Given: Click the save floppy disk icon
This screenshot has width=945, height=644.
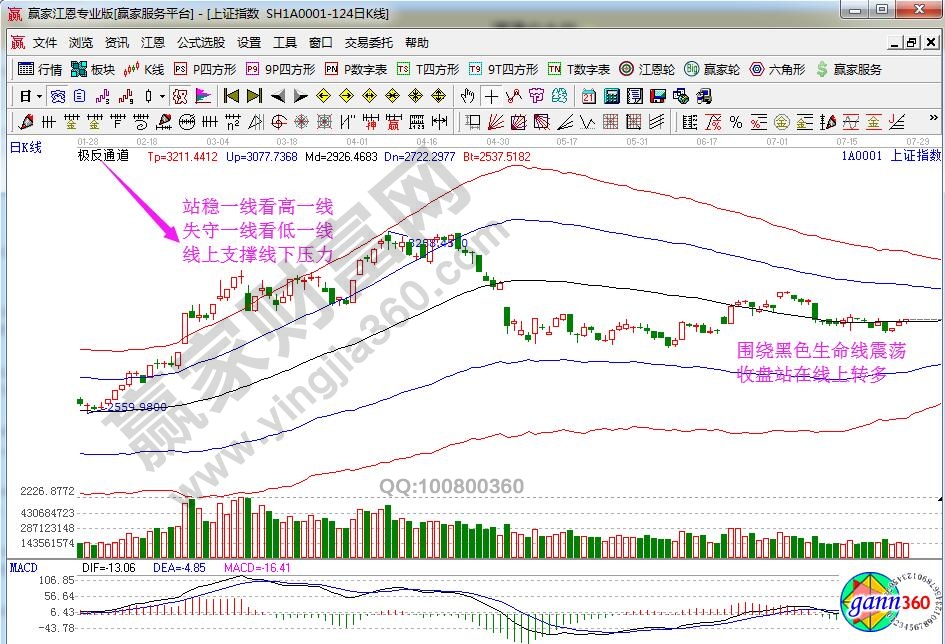Looking at the screenshot, I should [658, 96].
